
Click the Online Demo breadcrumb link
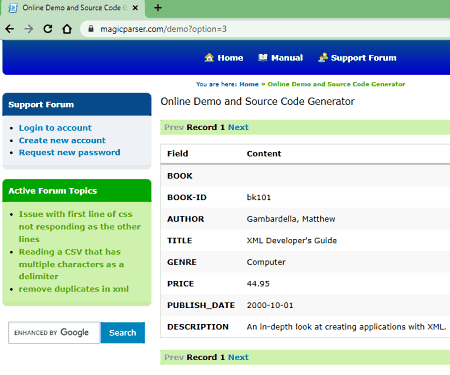(336, 84)
